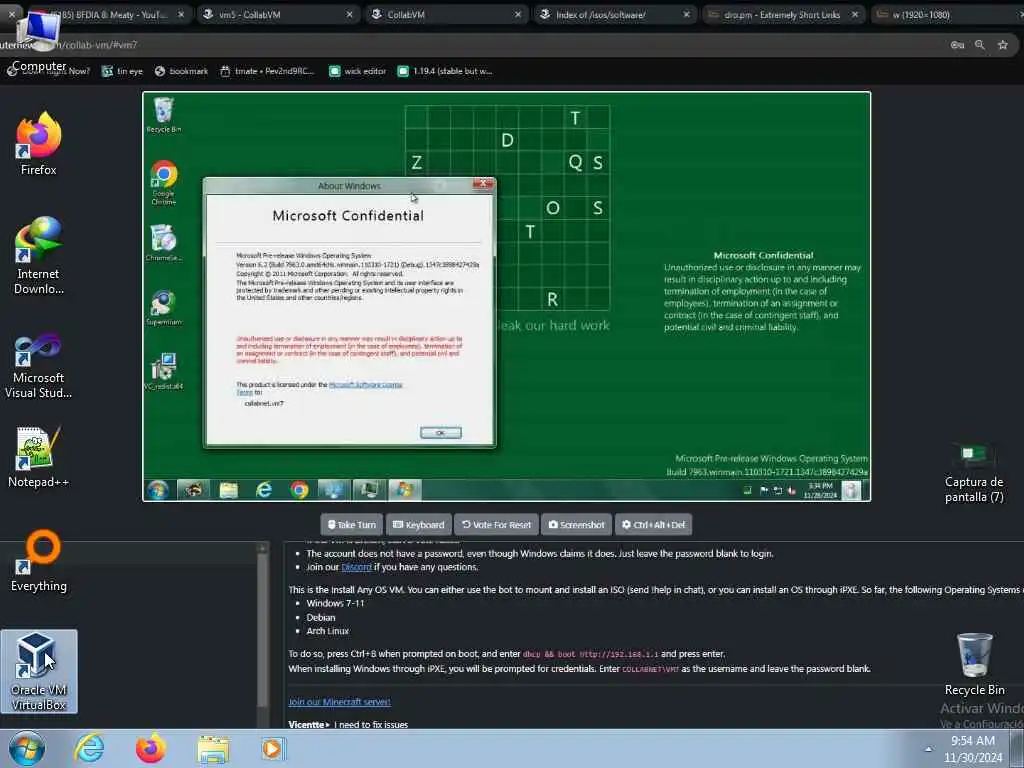Open the bookmark named bookmark
The width and height of the screenshot is (1024, 768).
[182, 71]
